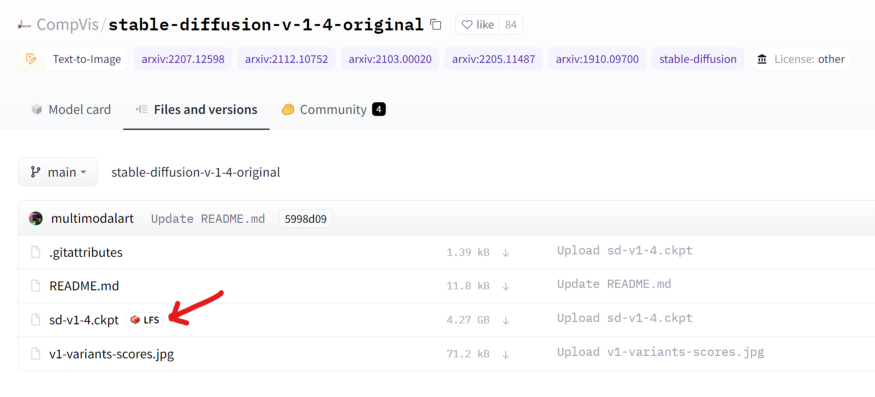This screenshot has width=875, height=397.
Task: Download sd-v1-4.ckpt via its arrow icon
Action: click(506, 320)
